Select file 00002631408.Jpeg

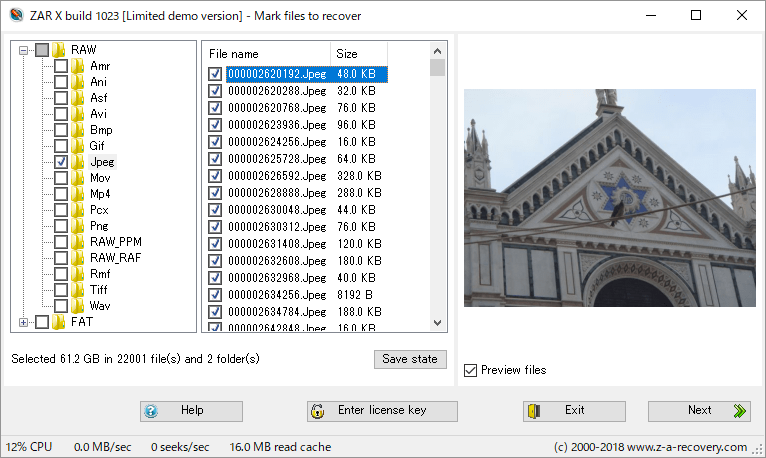pyautogui.click(x=277, y=244)
